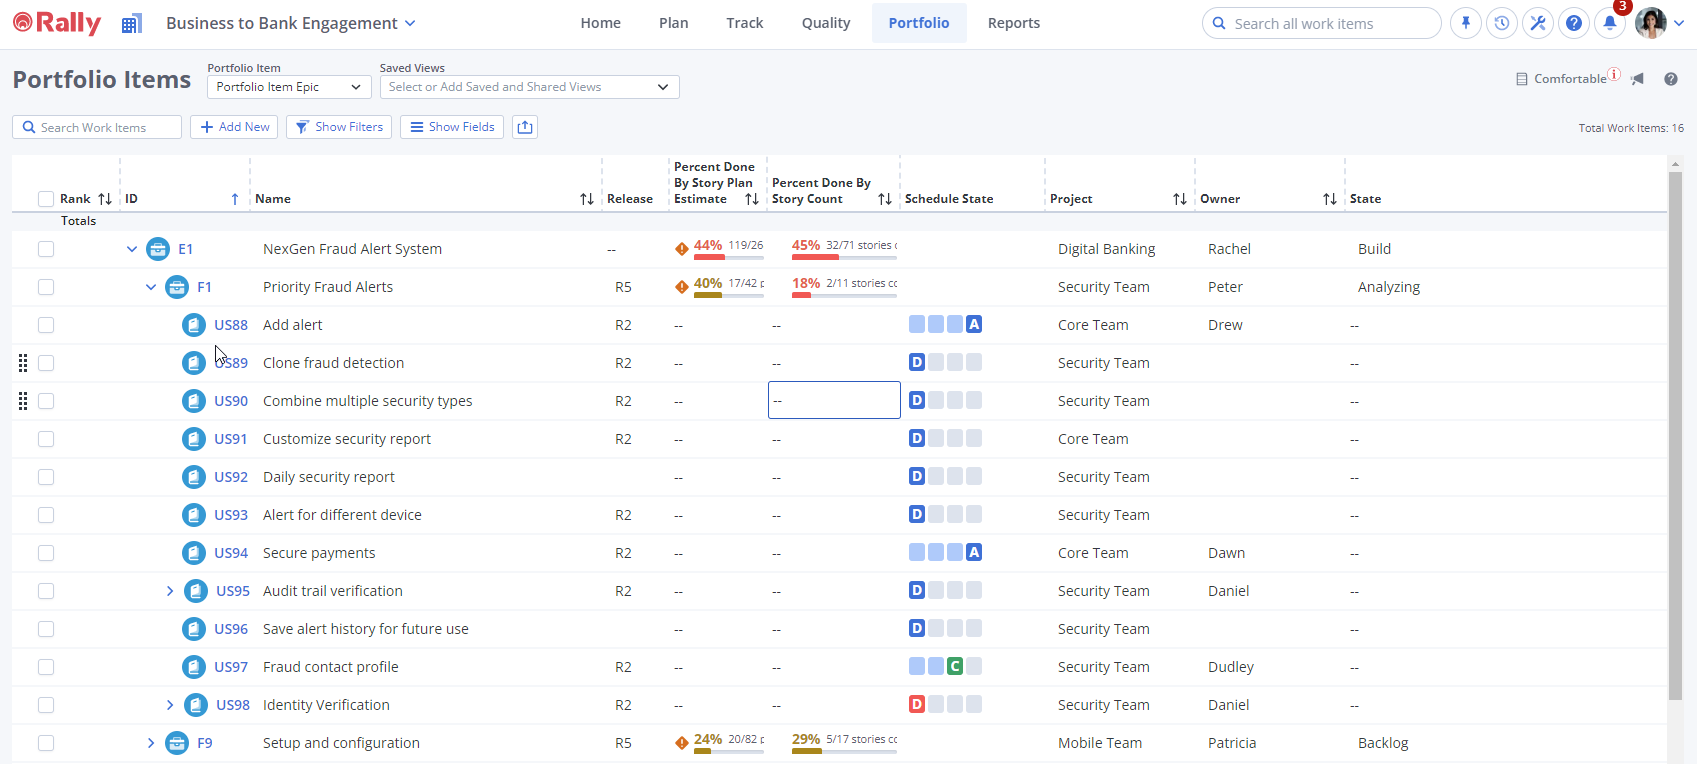Toggle the select-all checkbox in header
1697x764 pixels.
coord(46,199)
